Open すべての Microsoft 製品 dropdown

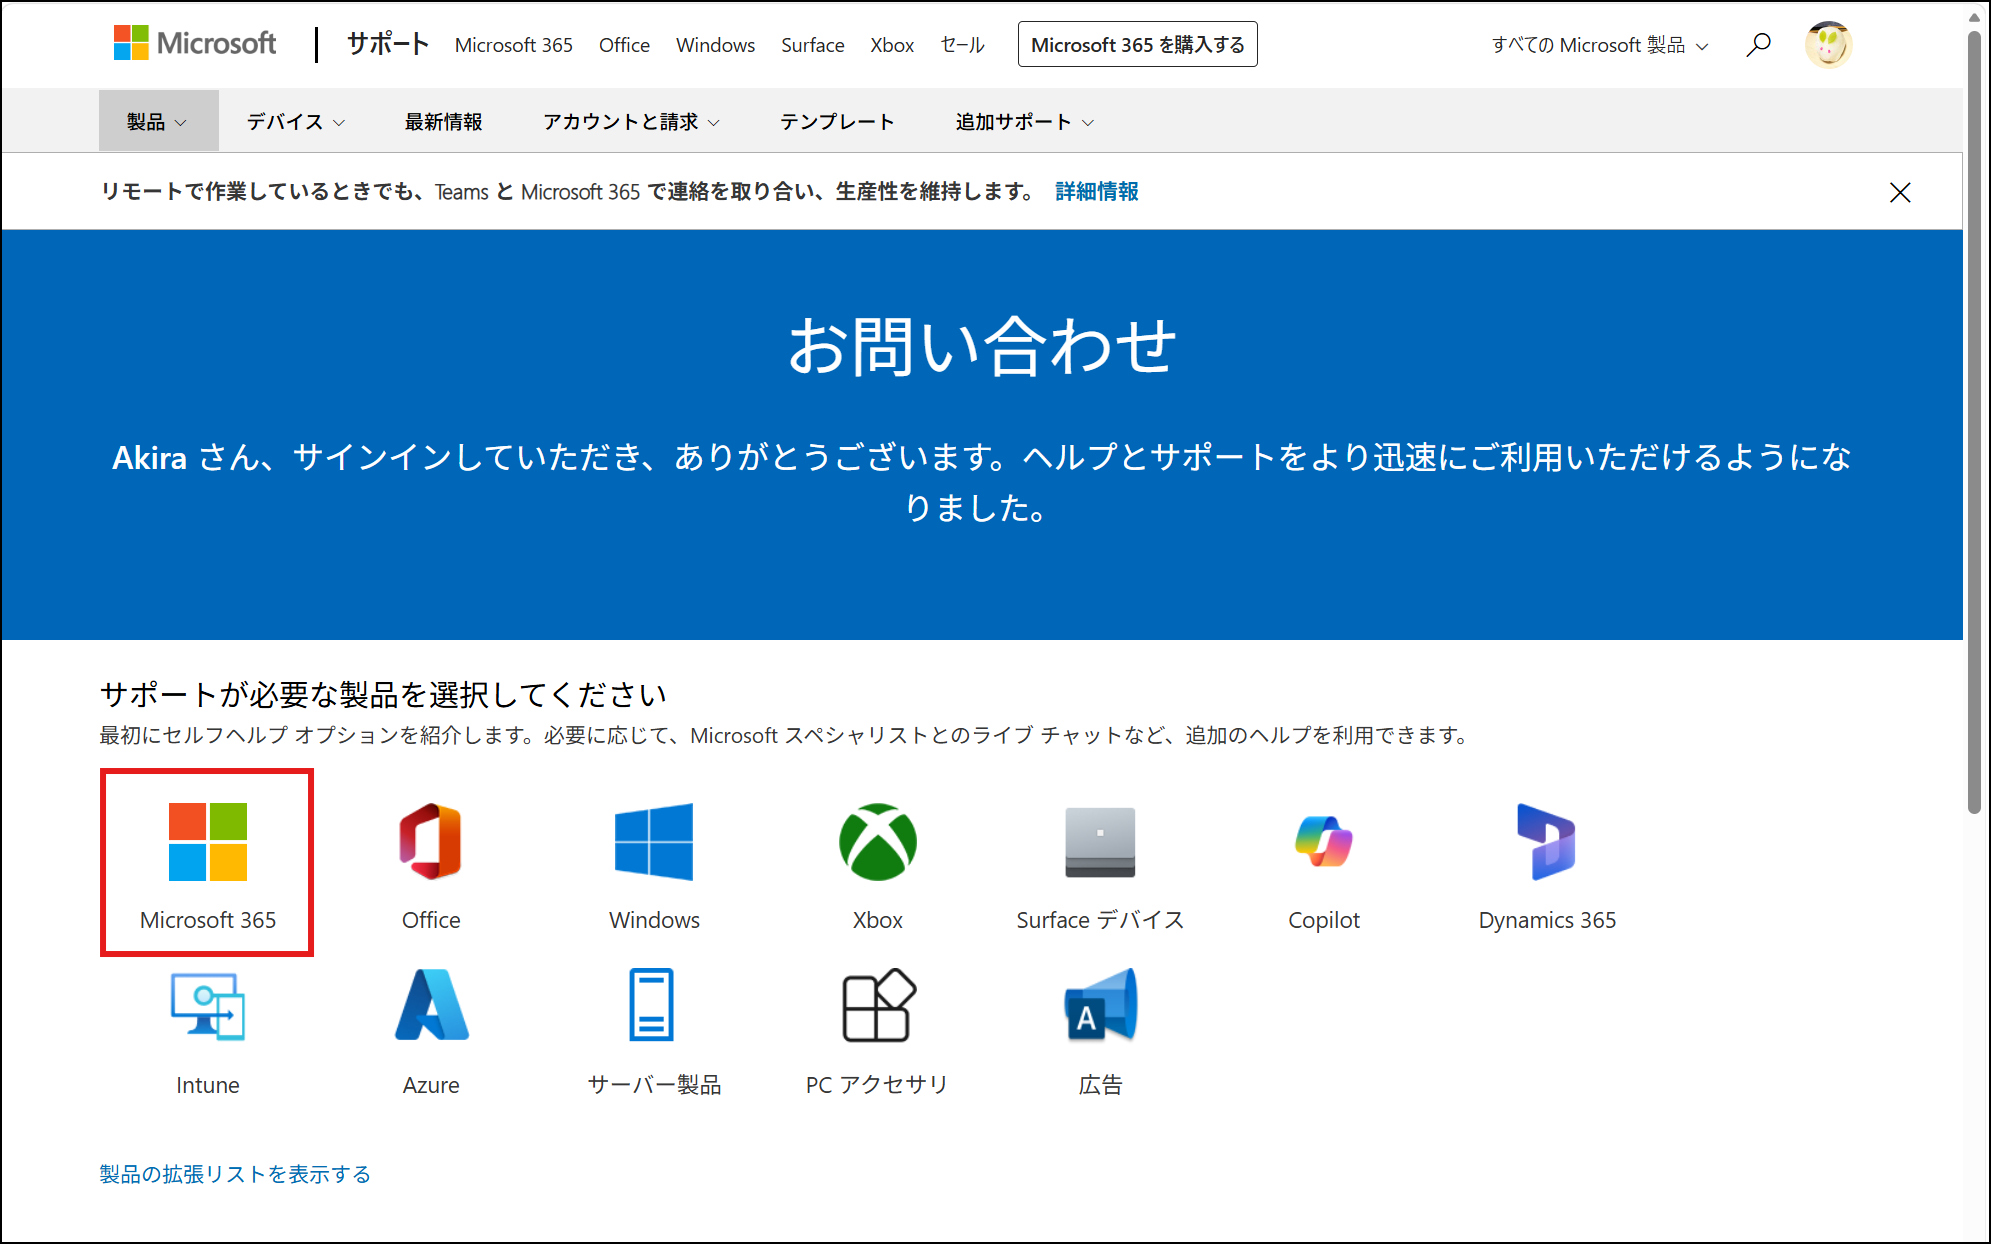[1600, 45]
